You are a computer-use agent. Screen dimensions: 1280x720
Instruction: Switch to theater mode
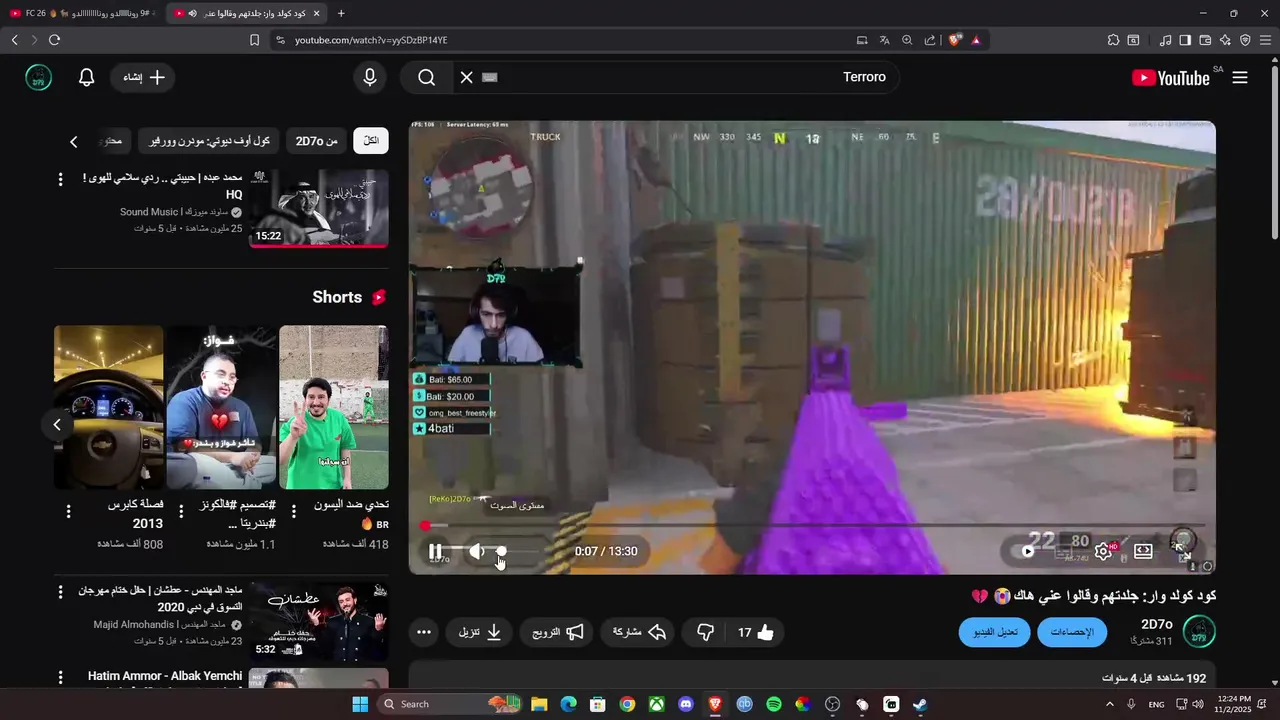point(1143,551)
